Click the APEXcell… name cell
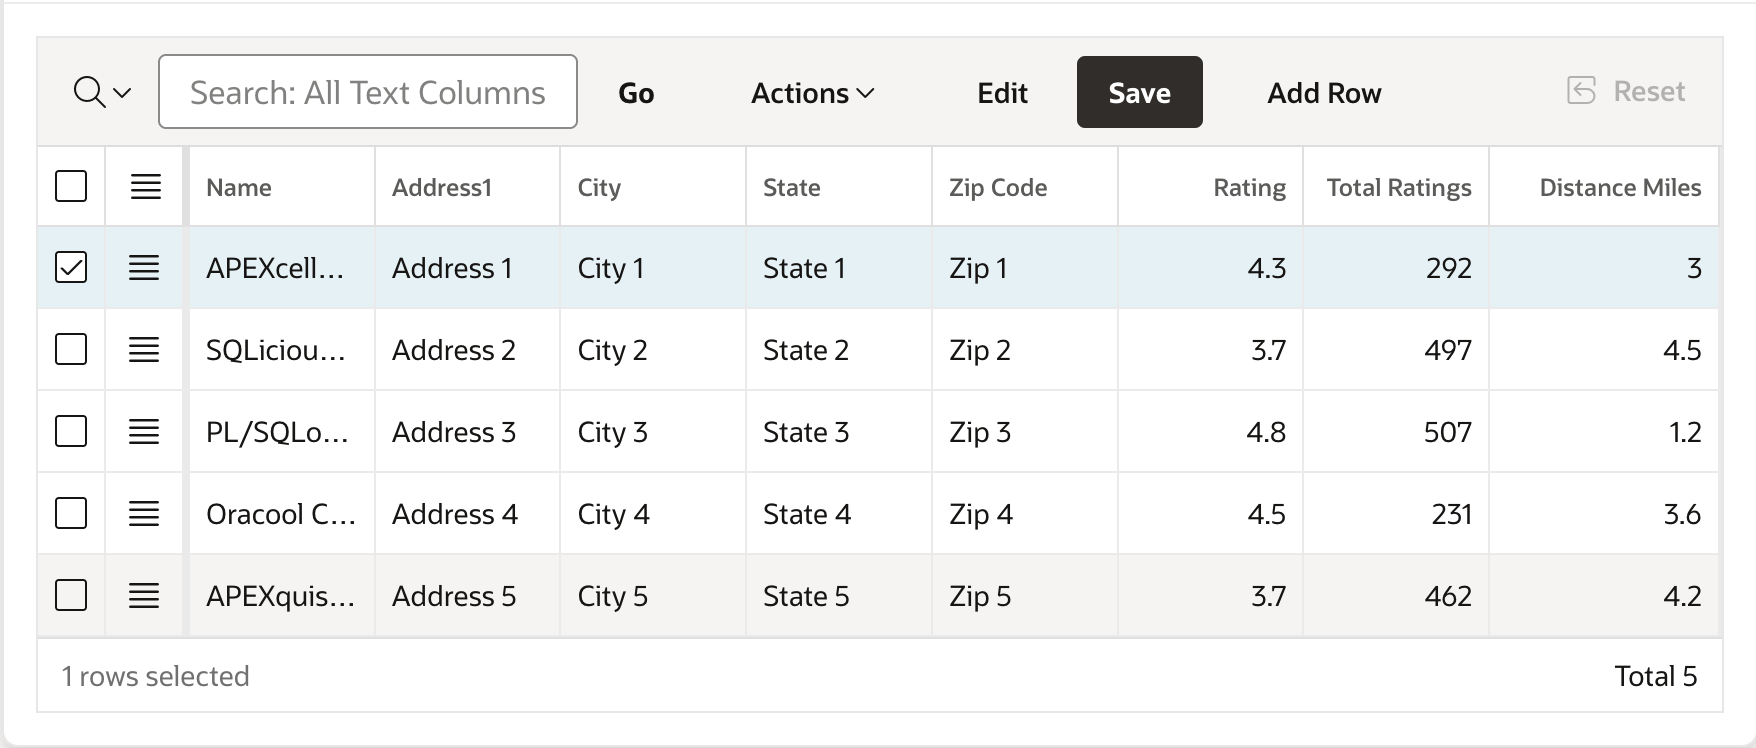 pos(282,268)
